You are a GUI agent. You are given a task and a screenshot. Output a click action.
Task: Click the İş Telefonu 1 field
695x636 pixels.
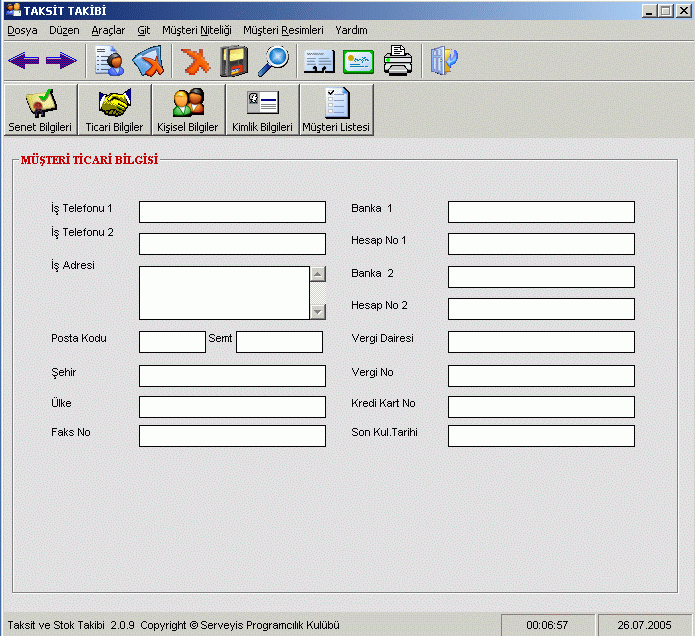[232, 212]
